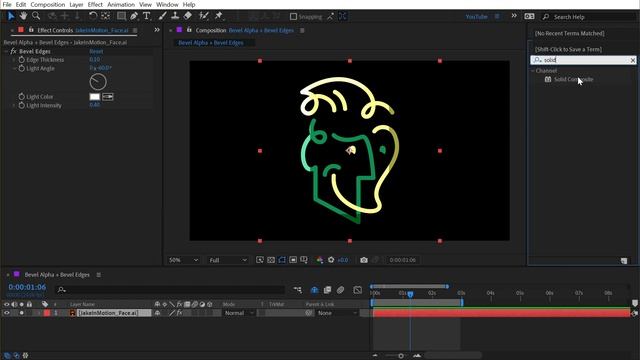
Task: Collapse the Bevel Edges effect group
Action: click(6, 51)
